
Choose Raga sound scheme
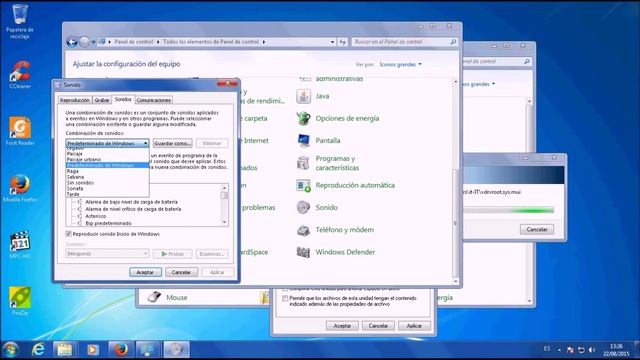(x=107, y=171)
